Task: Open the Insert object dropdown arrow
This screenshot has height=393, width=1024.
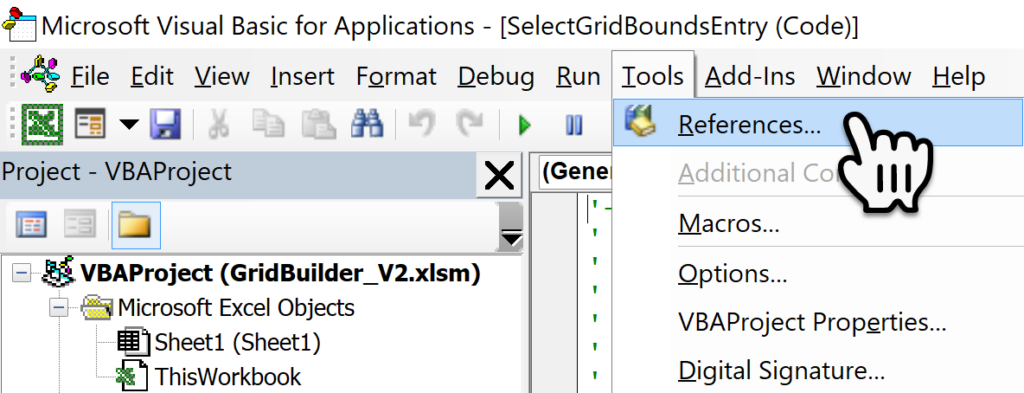Action: (x=129, y=123)
